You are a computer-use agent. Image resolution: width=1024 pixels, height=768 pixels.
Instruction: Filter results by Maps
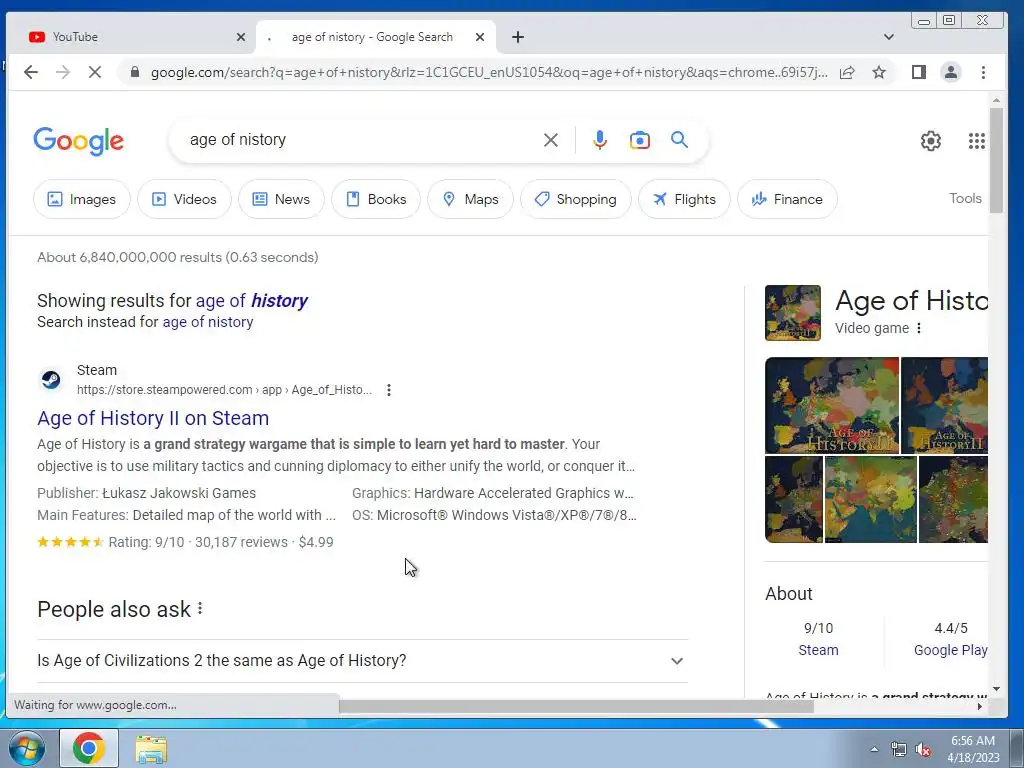470,199
